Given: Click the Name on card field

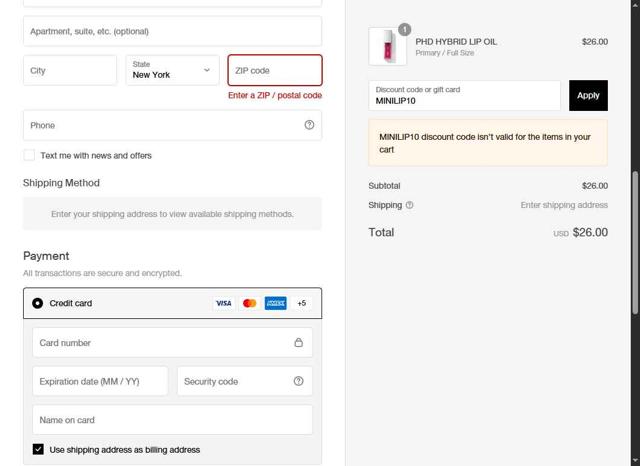Looking at the screenshot, I should tap(172, 420).
